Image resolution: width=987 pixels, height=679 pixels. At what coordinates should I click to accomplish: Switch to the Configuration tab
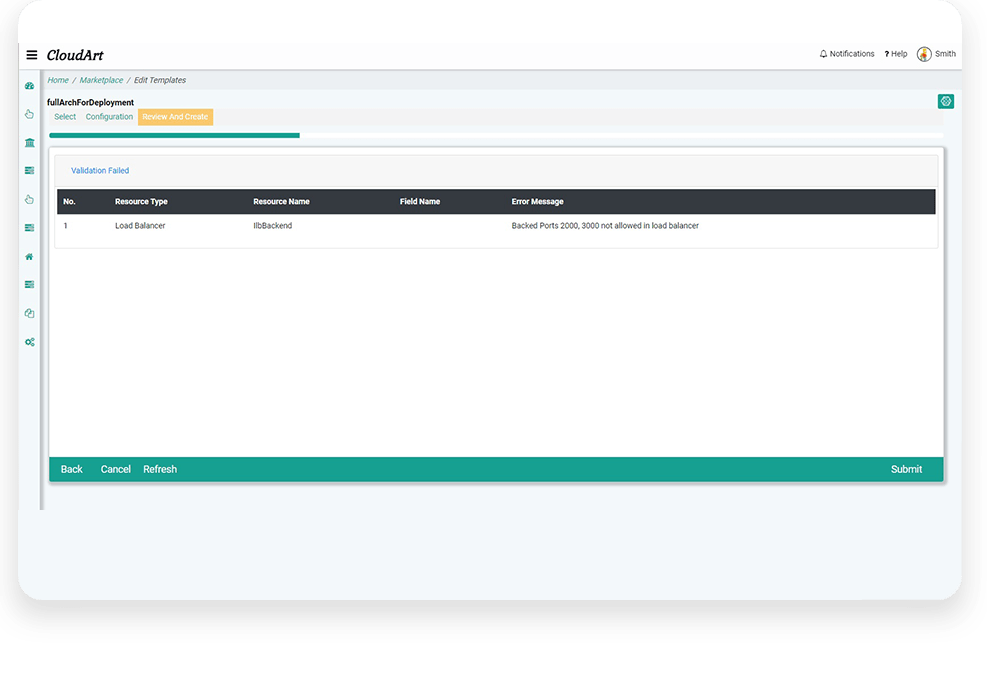pos(109,117)
